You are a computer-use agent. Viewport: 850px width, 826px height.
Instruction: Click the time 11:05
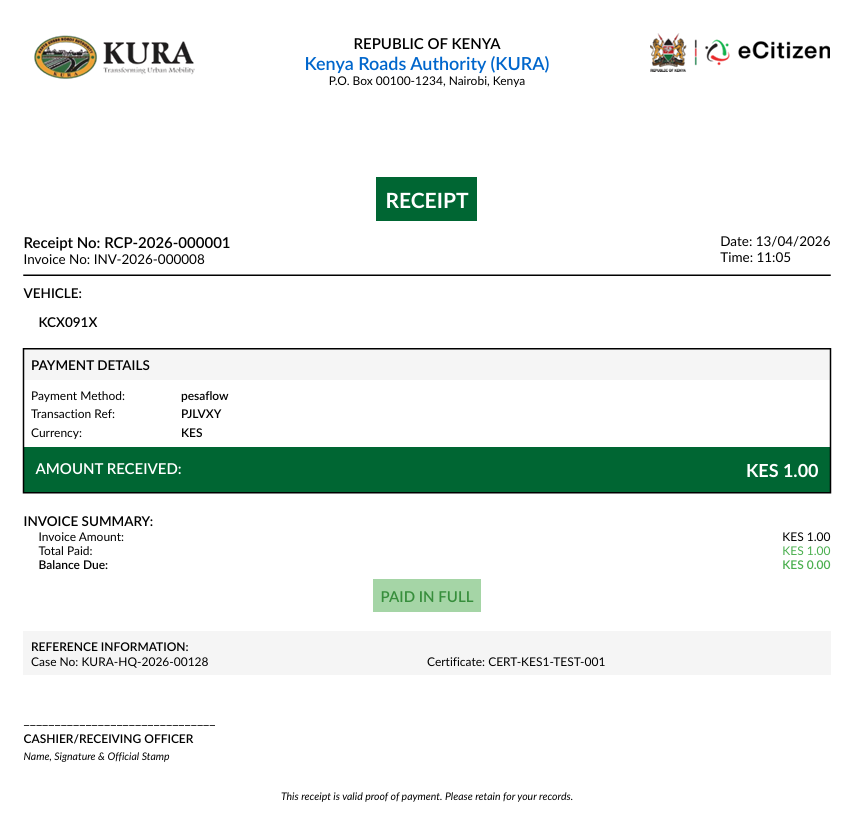click(x=773, y=257)
